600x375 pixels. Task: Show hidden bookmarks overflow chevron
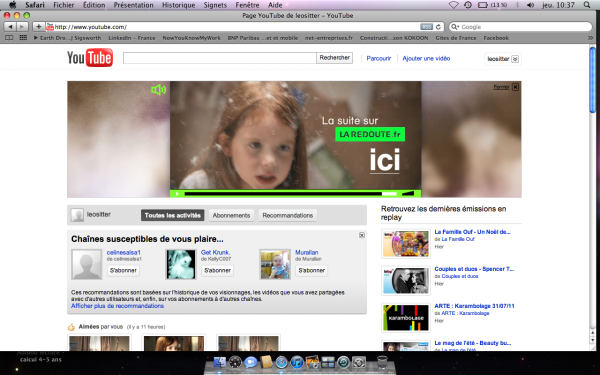[590, 38]
